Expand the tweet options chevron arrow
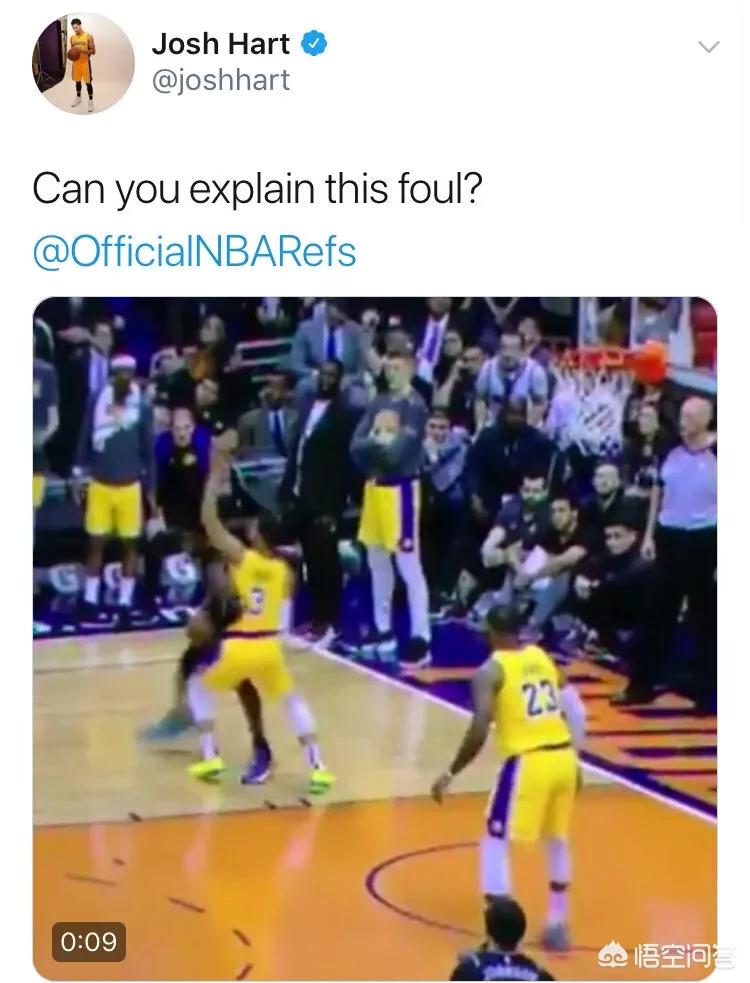This screenshot has height=983, width=750. point(709,47)
